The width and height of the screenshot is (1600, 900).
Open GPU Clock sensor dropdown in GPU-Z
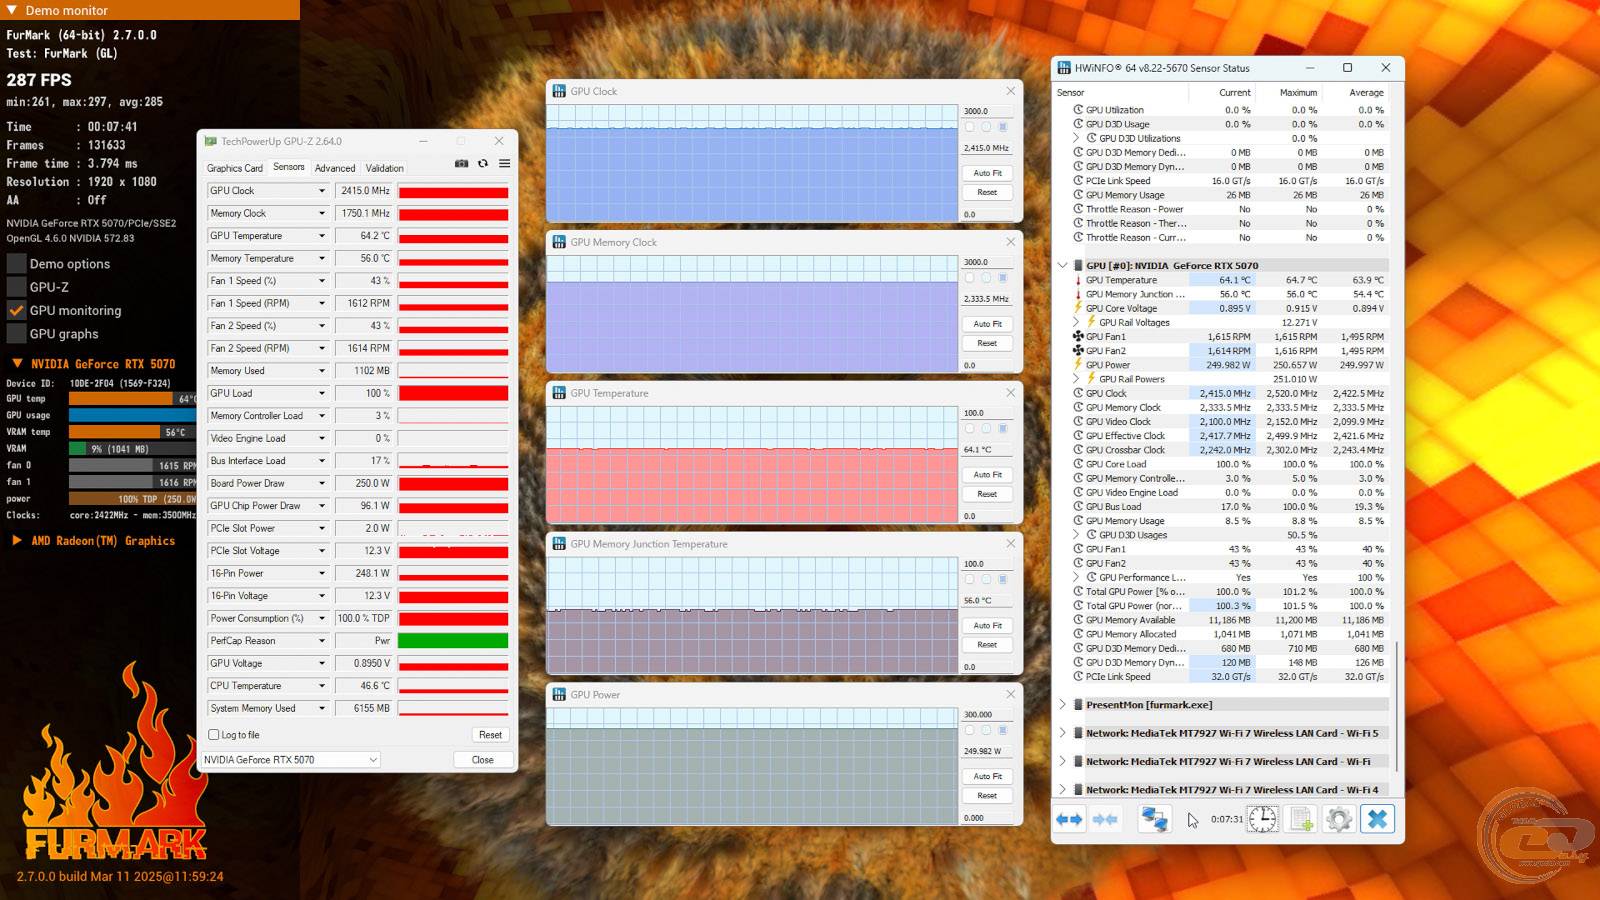click(x=322, y=191)
